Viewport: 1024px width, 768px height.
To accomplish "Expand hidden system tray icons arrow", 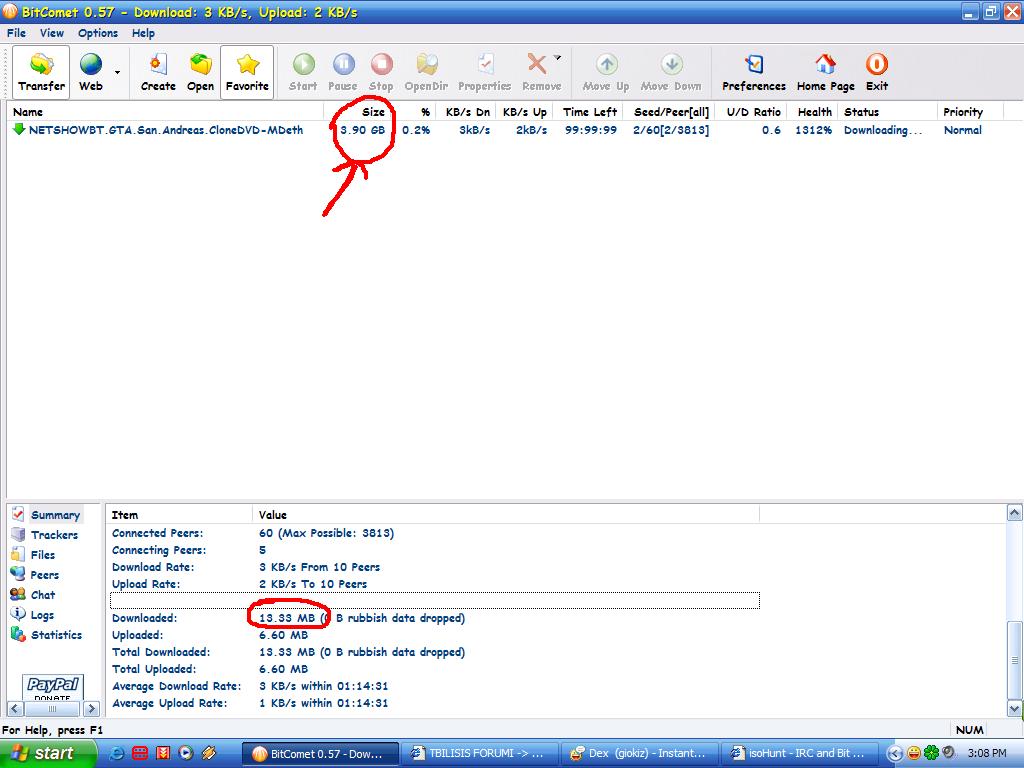I will 895,753.
